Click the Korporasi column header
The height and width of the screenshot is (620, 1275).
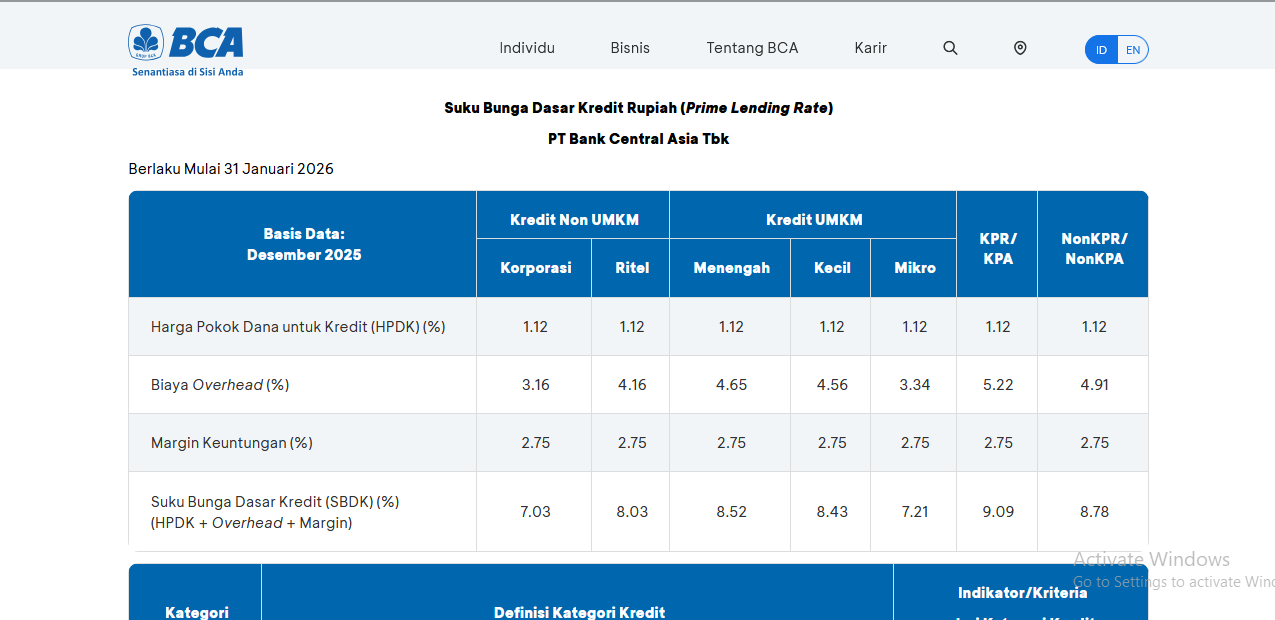point(534,267)
